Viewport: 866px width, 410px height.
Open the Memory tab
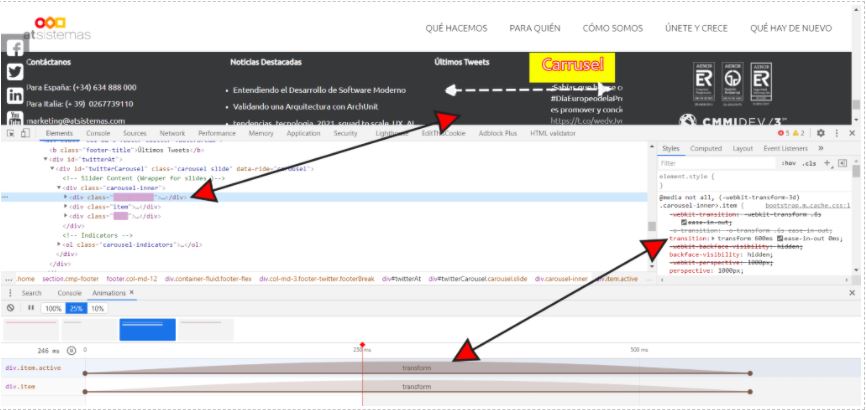click(x=261, y=133)
